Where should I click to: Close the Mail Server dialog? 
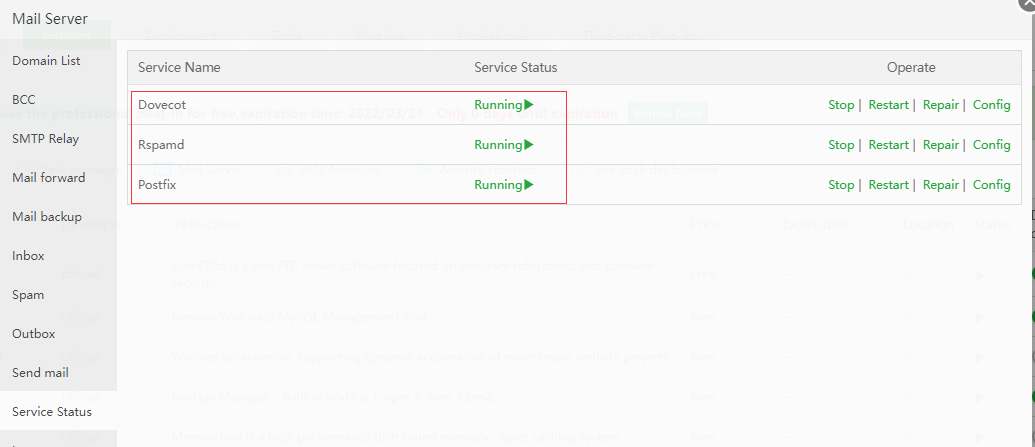click(x=1027, y=3)
